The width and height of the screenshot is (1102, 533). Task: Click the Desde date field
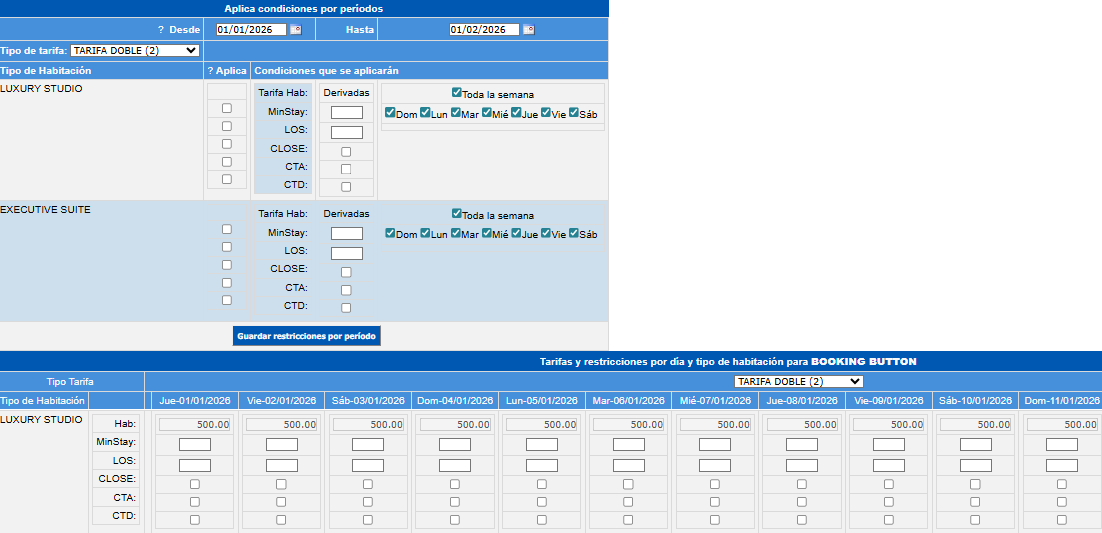[x=251, y=30]
